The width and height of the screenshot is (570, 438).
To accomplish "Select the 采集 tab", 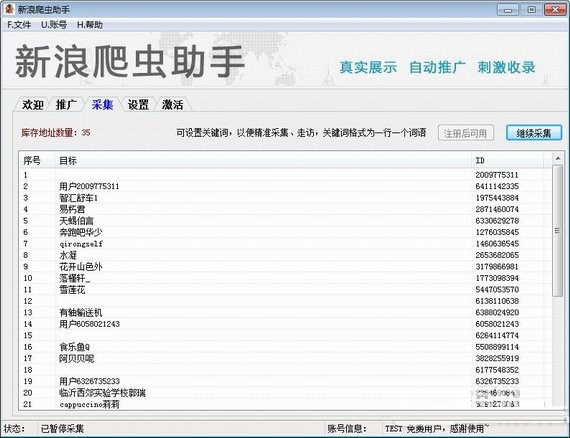I will click(103, 105).
